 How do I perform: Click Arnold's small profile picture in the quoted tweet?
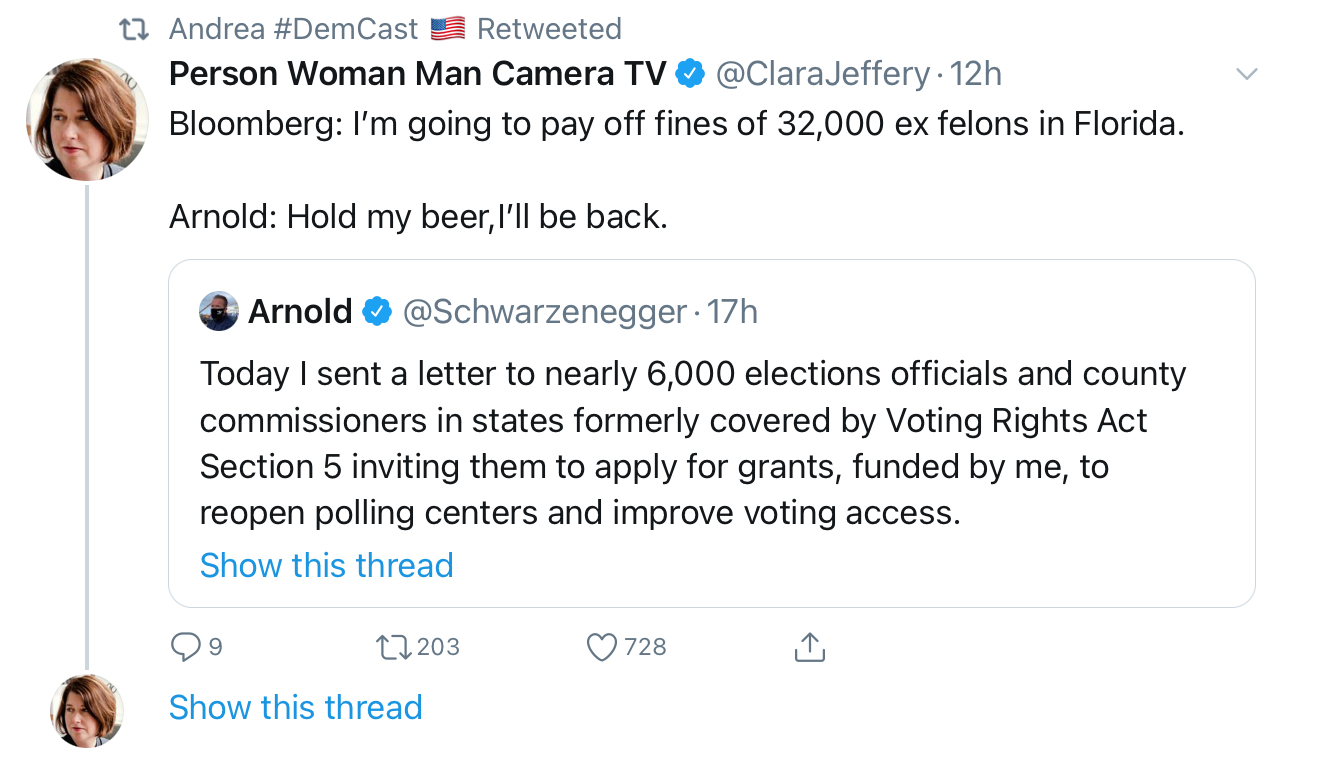coord(219,312)
